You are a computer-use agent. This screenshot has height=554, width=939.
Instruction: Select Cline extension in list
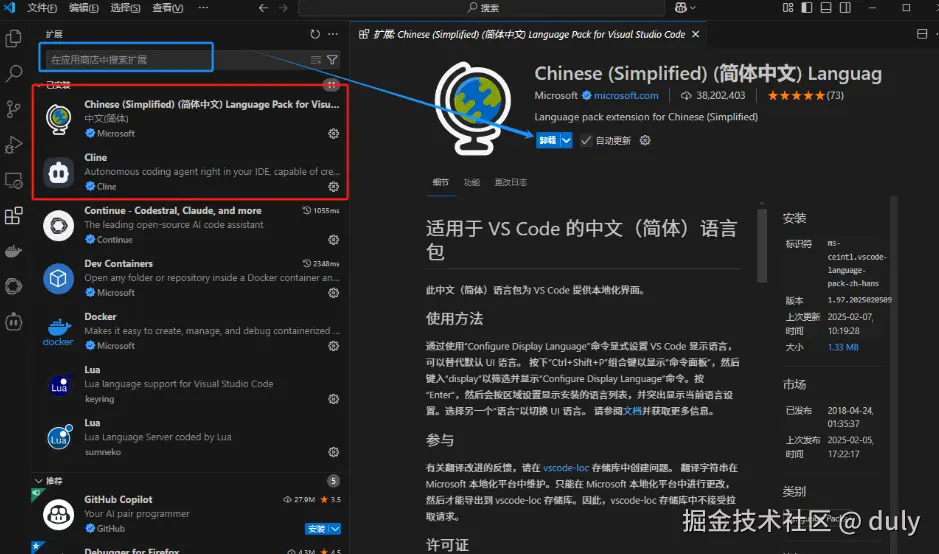click(x=191, y=172)
